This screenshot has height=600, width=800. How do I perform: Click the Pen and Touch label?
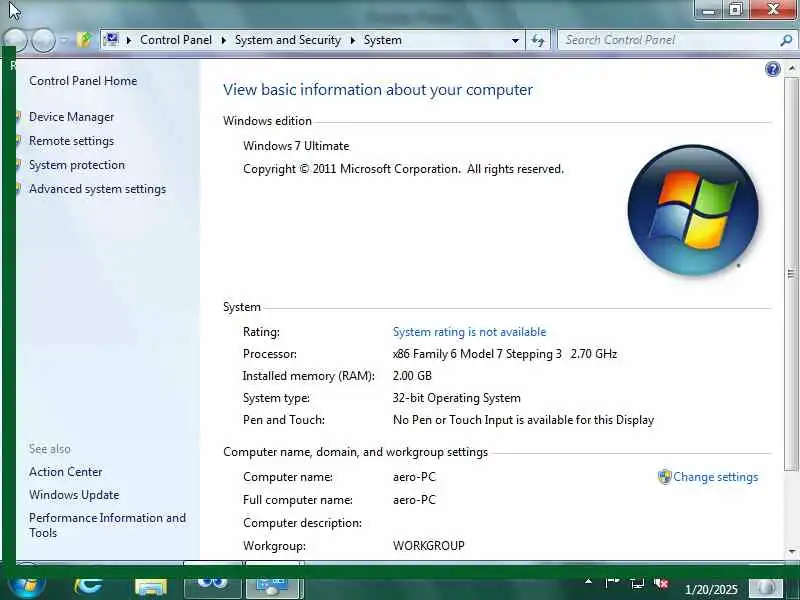284,420
